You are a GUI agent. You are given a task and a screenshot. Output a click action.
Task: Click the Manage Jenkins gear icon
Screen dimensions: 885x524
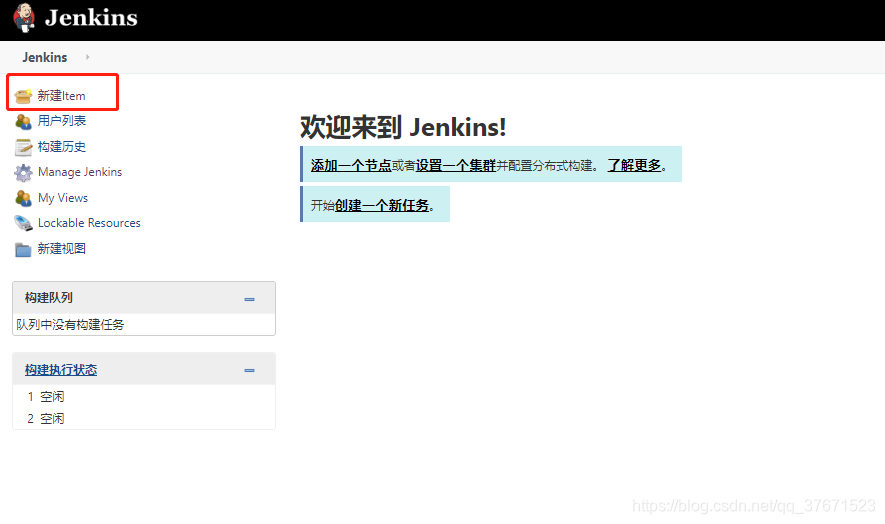pyautogui.click(x=23, y=172)
